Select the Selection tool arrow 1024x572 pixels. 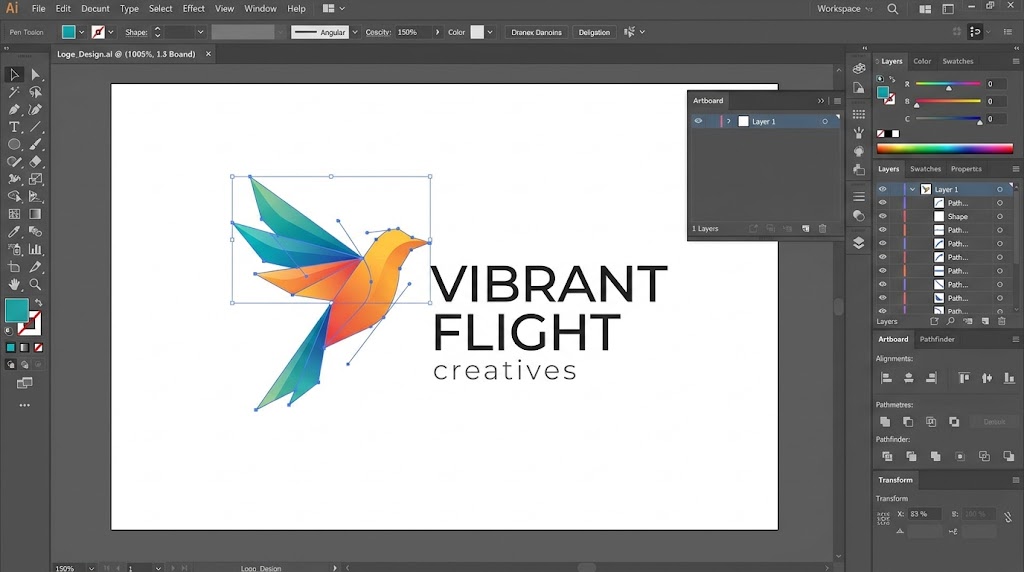[14, 74]
